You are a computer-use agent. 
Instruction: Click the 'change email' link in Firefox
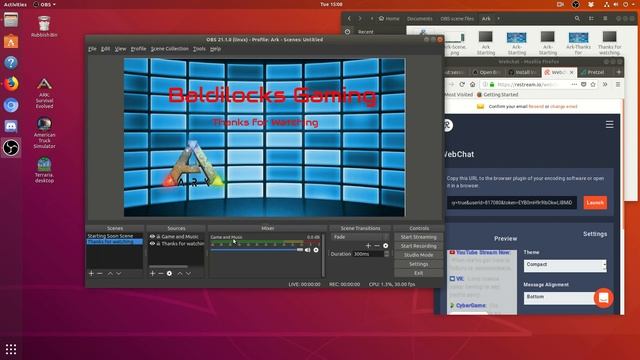[564, 107]
